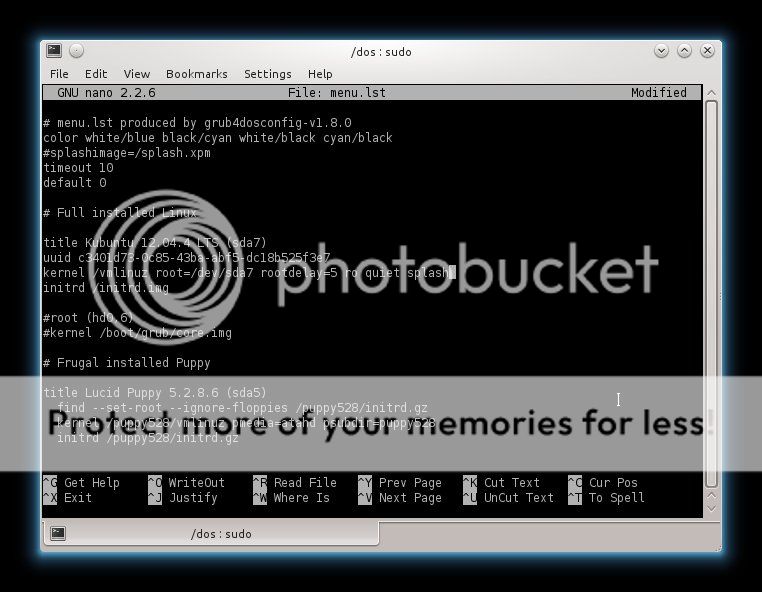Click the '^R Read File' shortcut
This screenshot has width=762, height=592.
(295, 483)
